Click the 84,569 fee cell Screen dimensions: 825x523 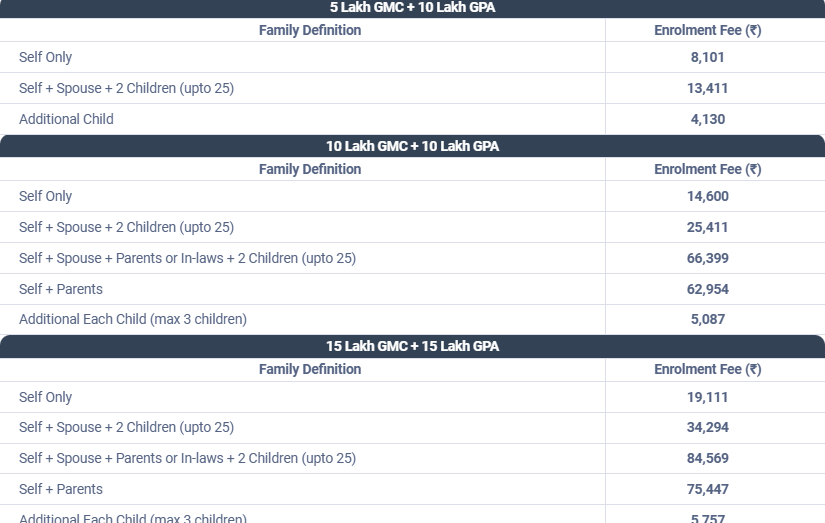coord(707,458)
